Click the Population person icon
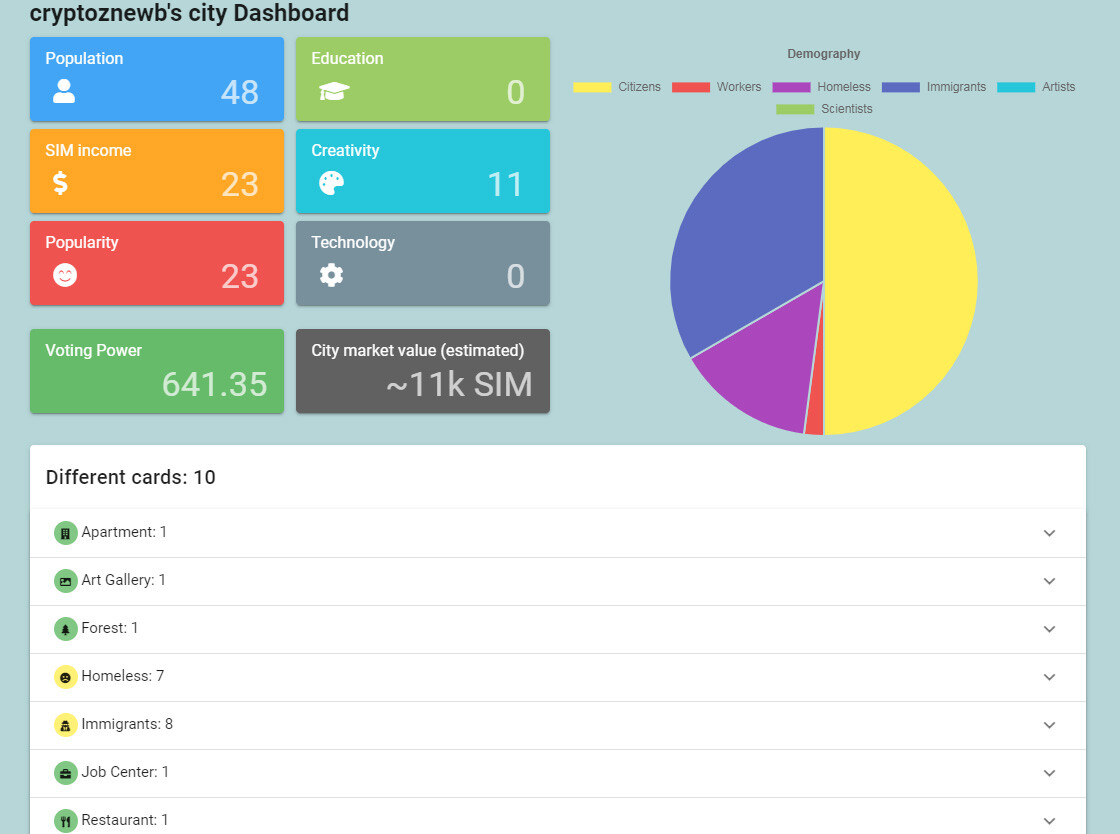Viewport: 1120px width, 834px height. click(x=64, y=91)
